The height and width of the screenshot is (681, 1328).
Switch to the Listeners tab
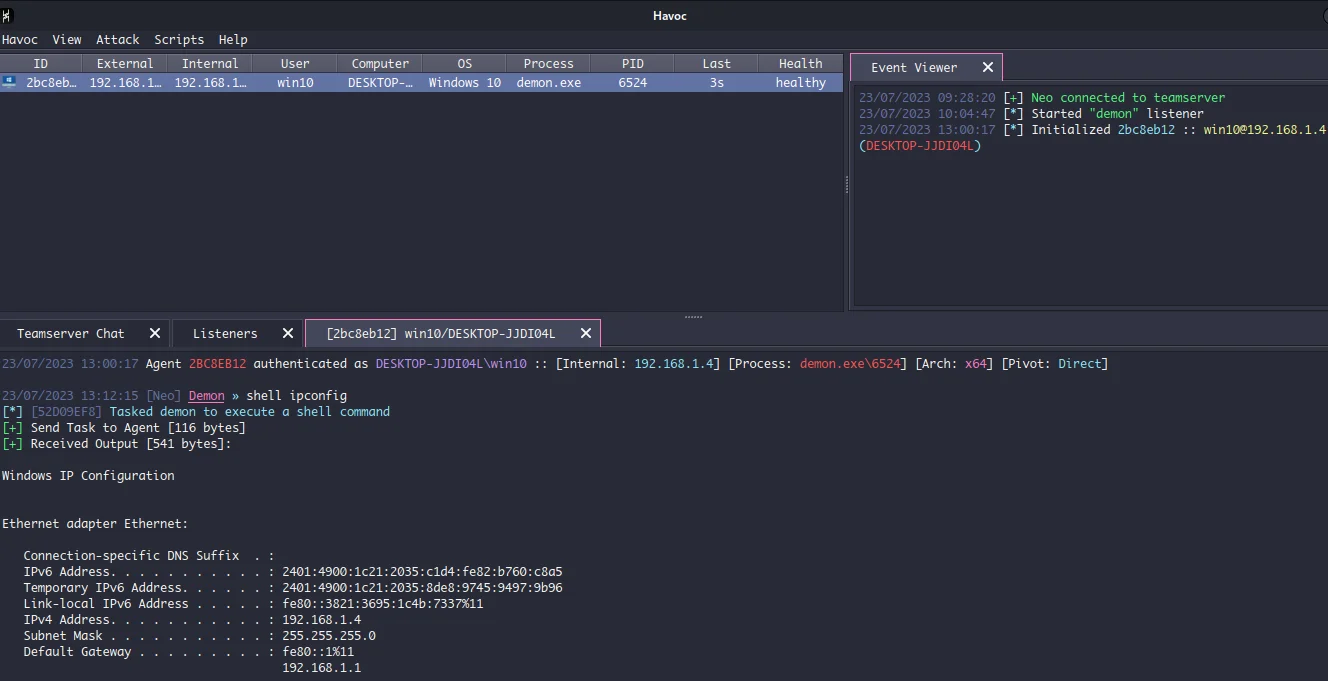pyautogui.click(x=225, y=333)
